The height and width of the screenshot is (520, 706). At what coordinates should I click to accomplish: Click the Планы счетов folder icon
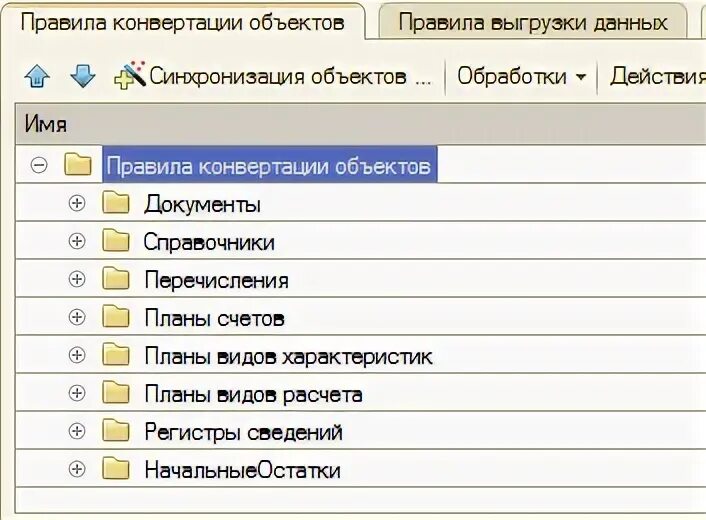116,317
